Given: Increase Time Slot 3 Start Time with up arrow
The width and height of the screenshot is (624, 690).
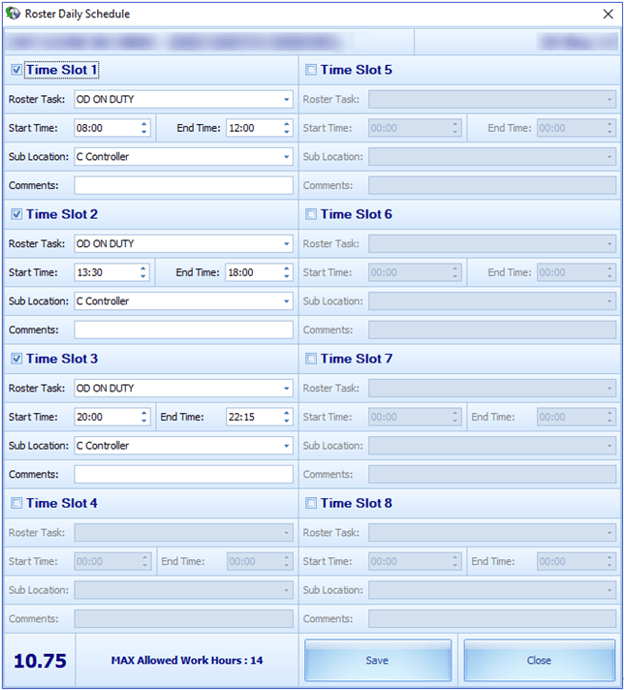Looking at the screenshot, I should point(144,413).
